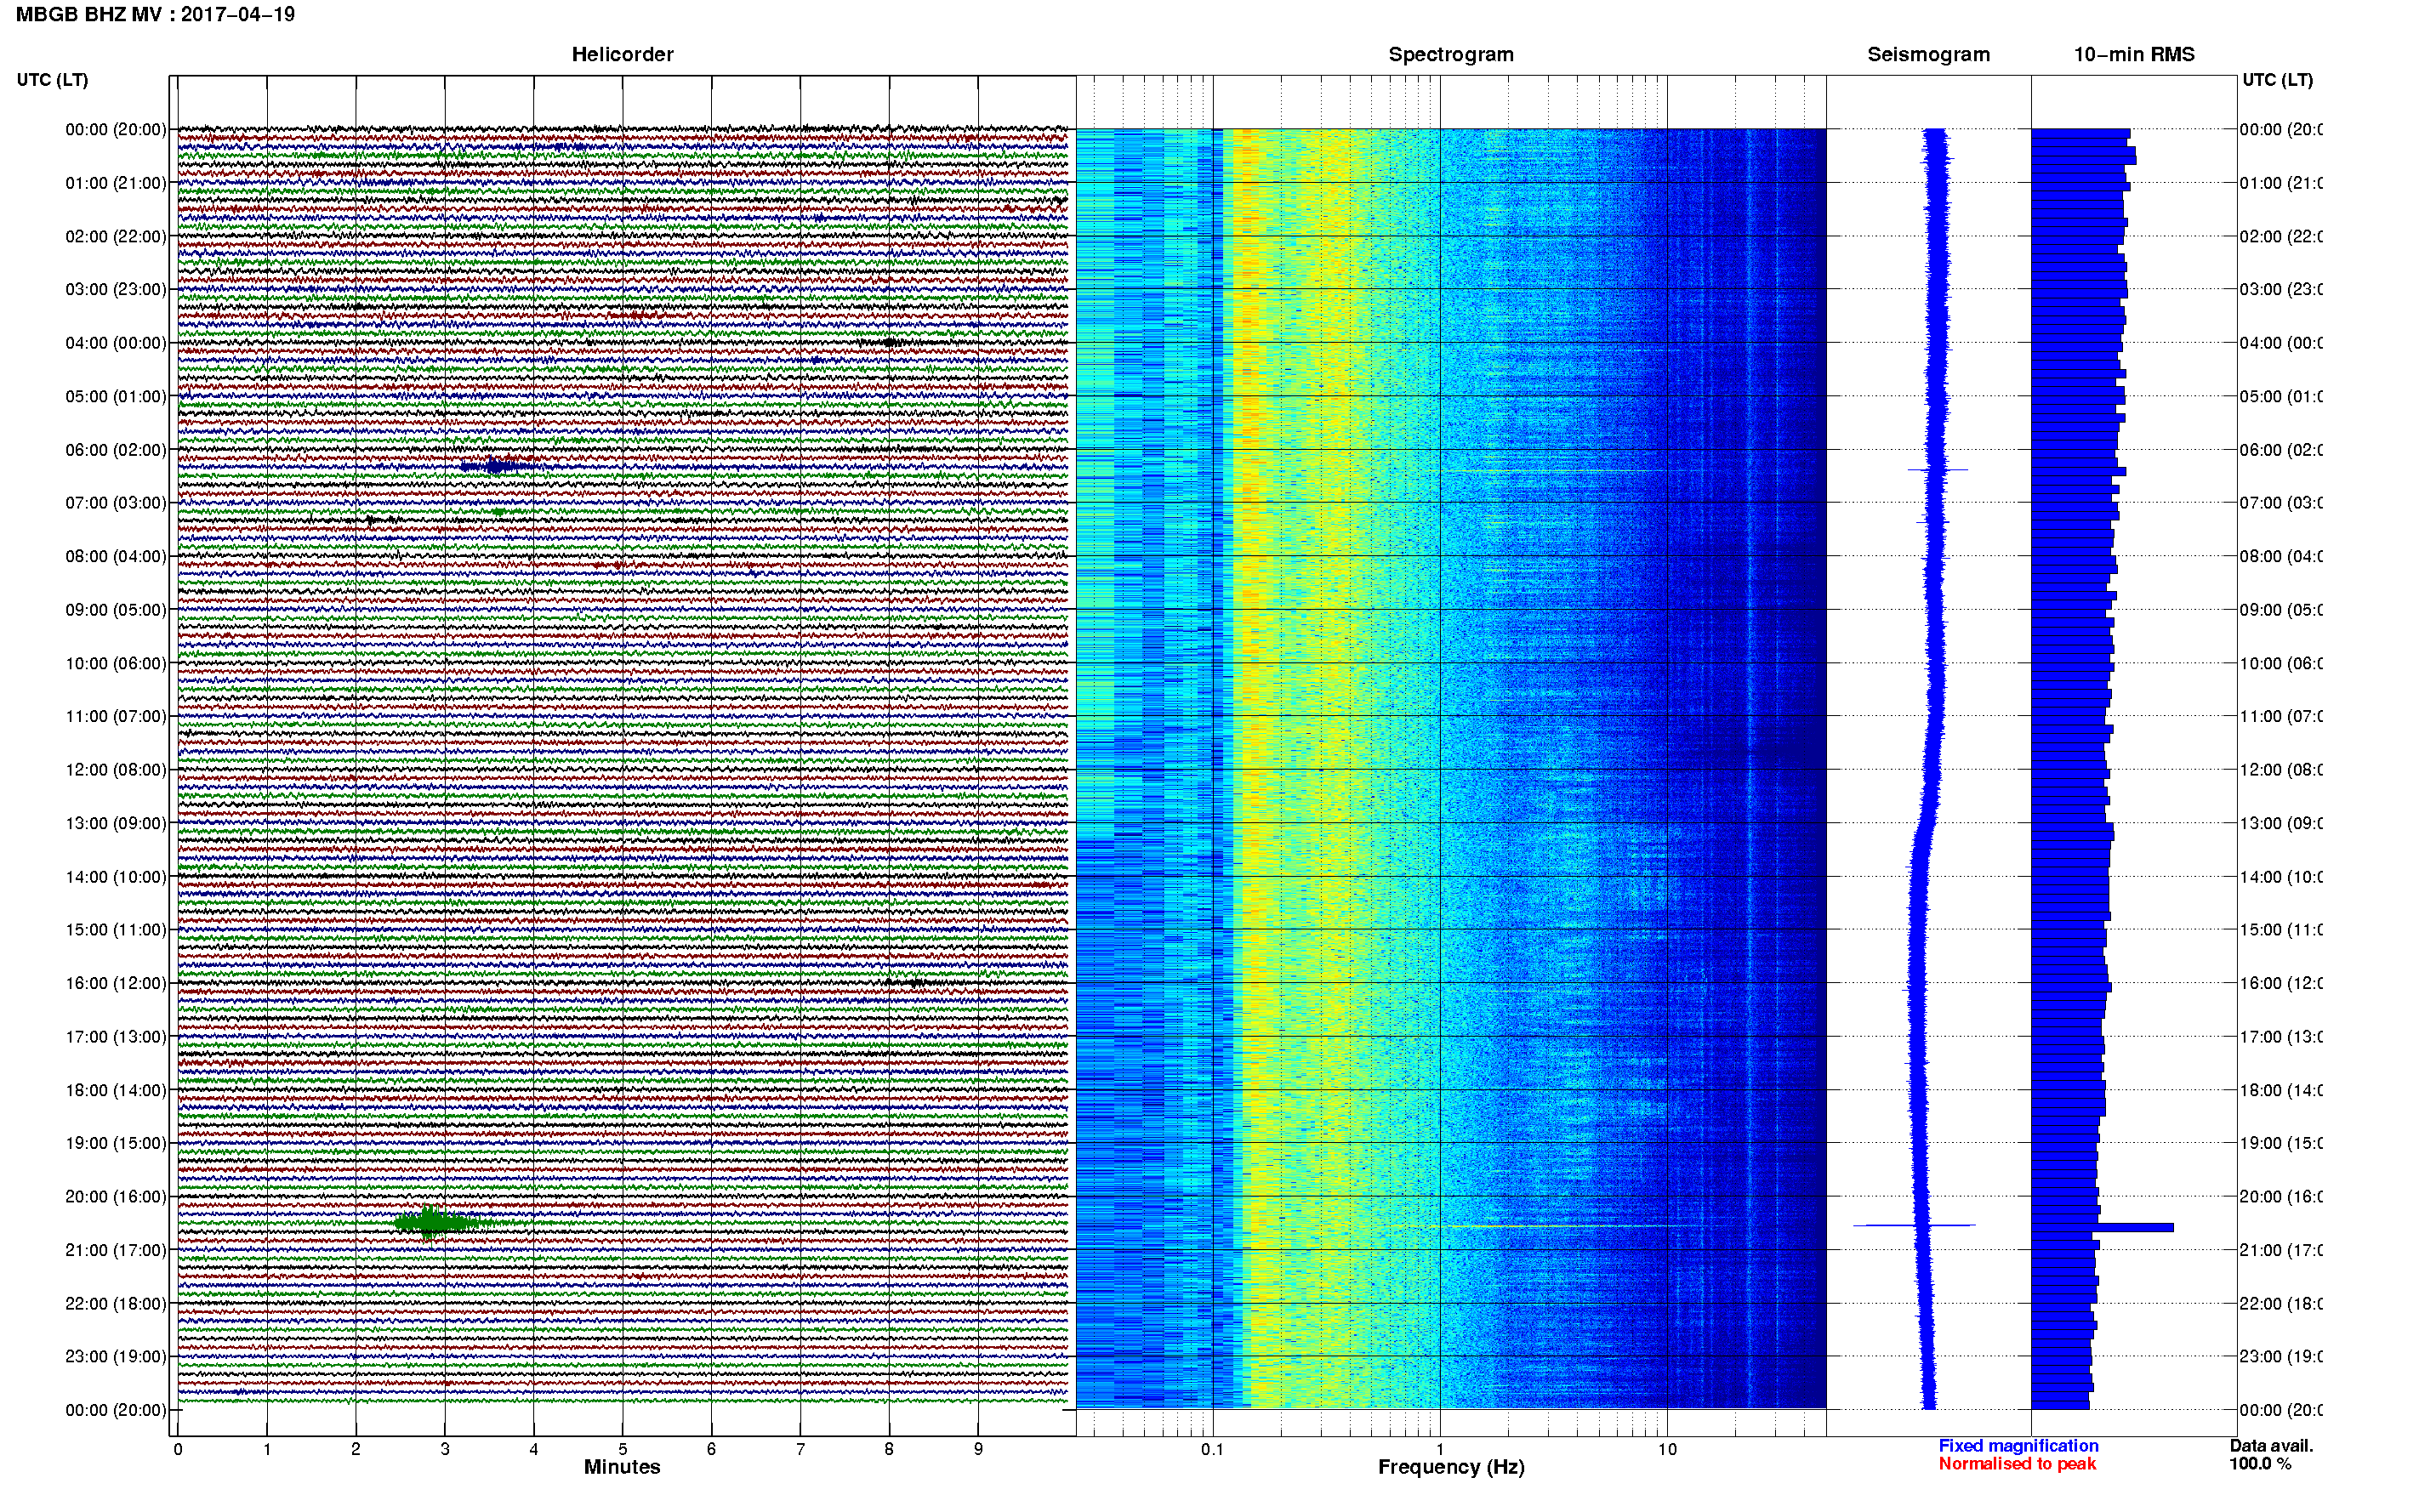
Task: Click the right-side '06:00 (02:' time label
Action: (x=2280, y=450)
